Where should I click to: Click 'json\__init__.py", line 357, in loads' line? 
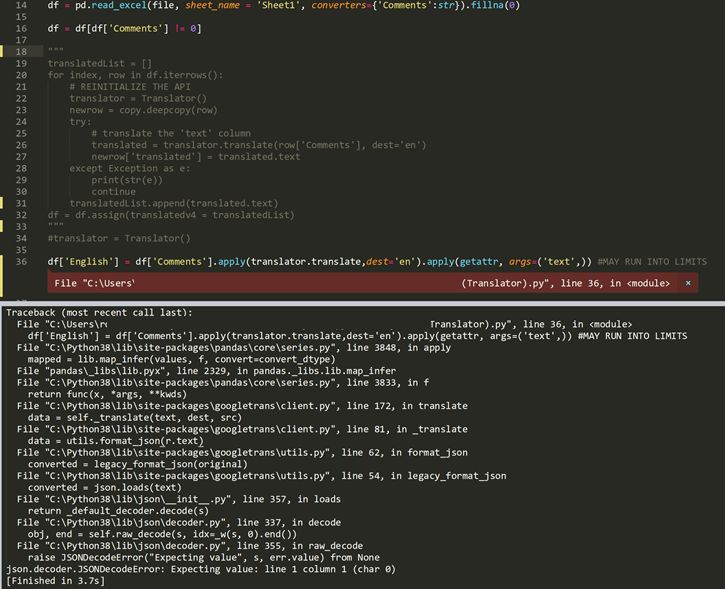(x=178, y=499)
